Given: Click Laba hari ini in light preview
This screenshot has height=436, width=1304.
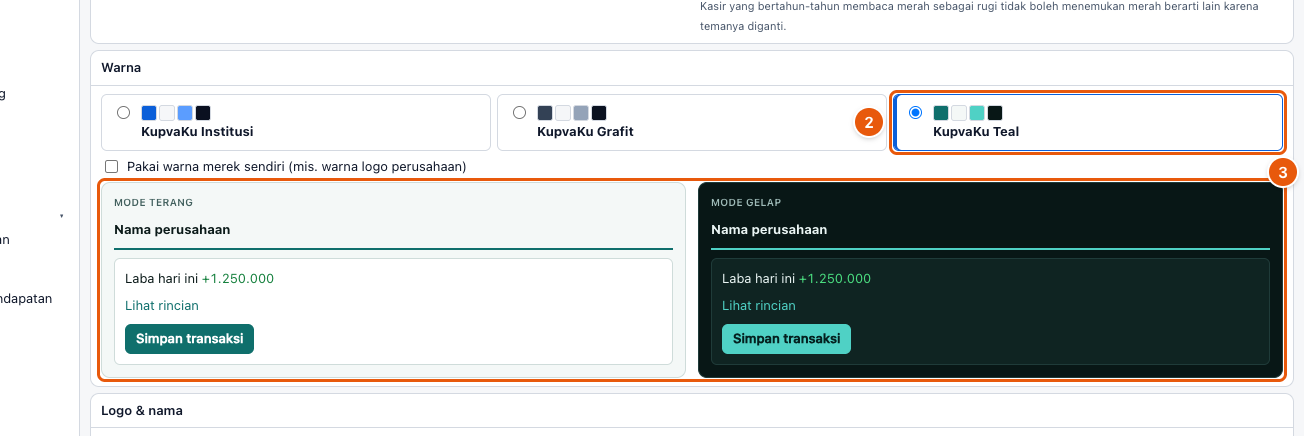Looking at the screenshot, I should pyautogui.click(x=162, y=279).
